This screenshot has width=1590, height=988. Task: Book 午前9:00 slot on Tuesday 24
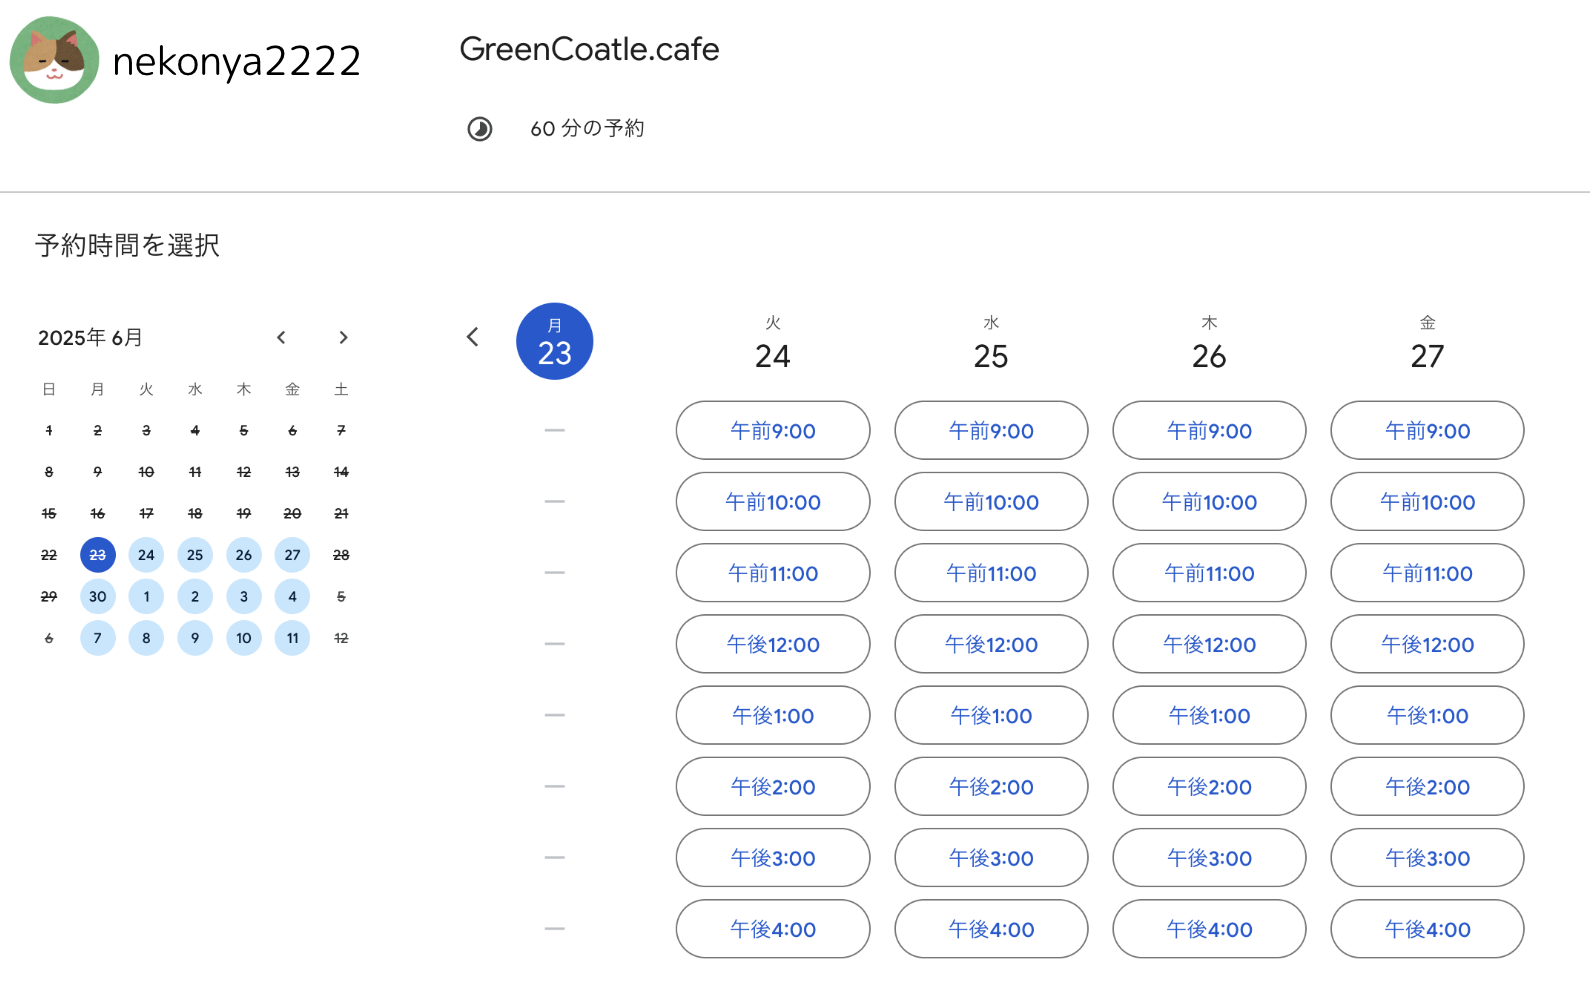pyautogui.click(x=773, y=431)
